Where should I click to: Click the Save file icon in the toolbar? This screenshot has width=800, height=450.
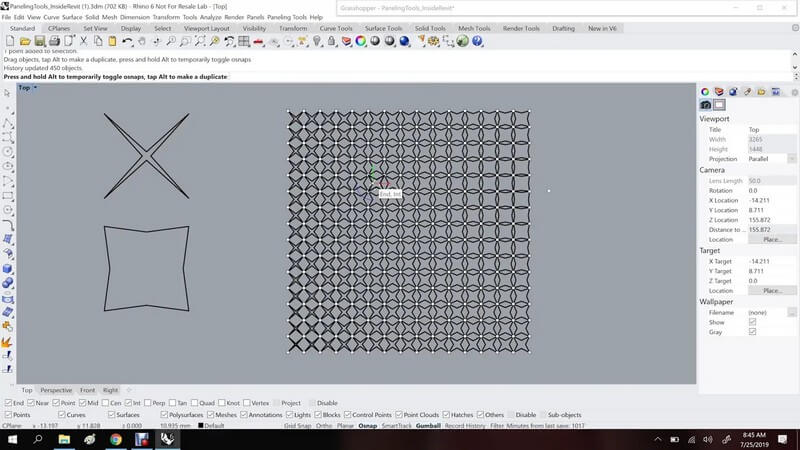pos(39,41)
